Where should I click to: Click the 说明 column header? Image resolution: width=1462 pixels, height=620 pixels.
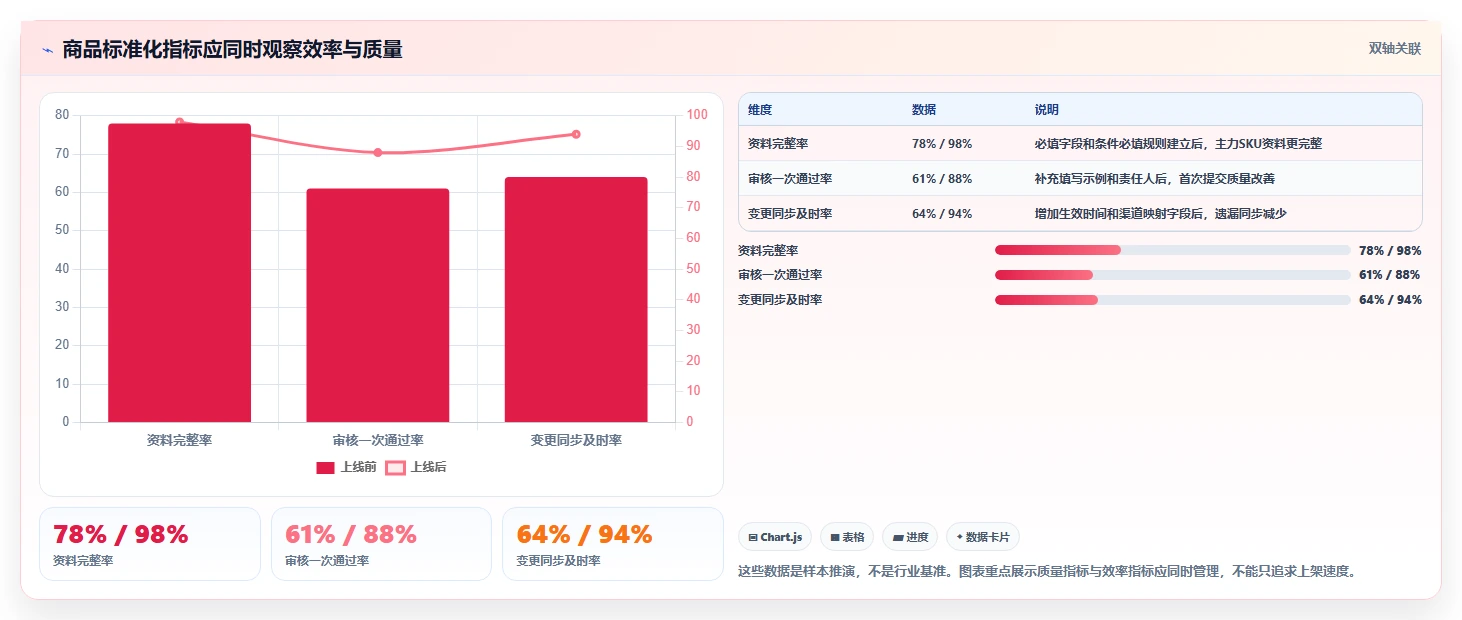1047,110
